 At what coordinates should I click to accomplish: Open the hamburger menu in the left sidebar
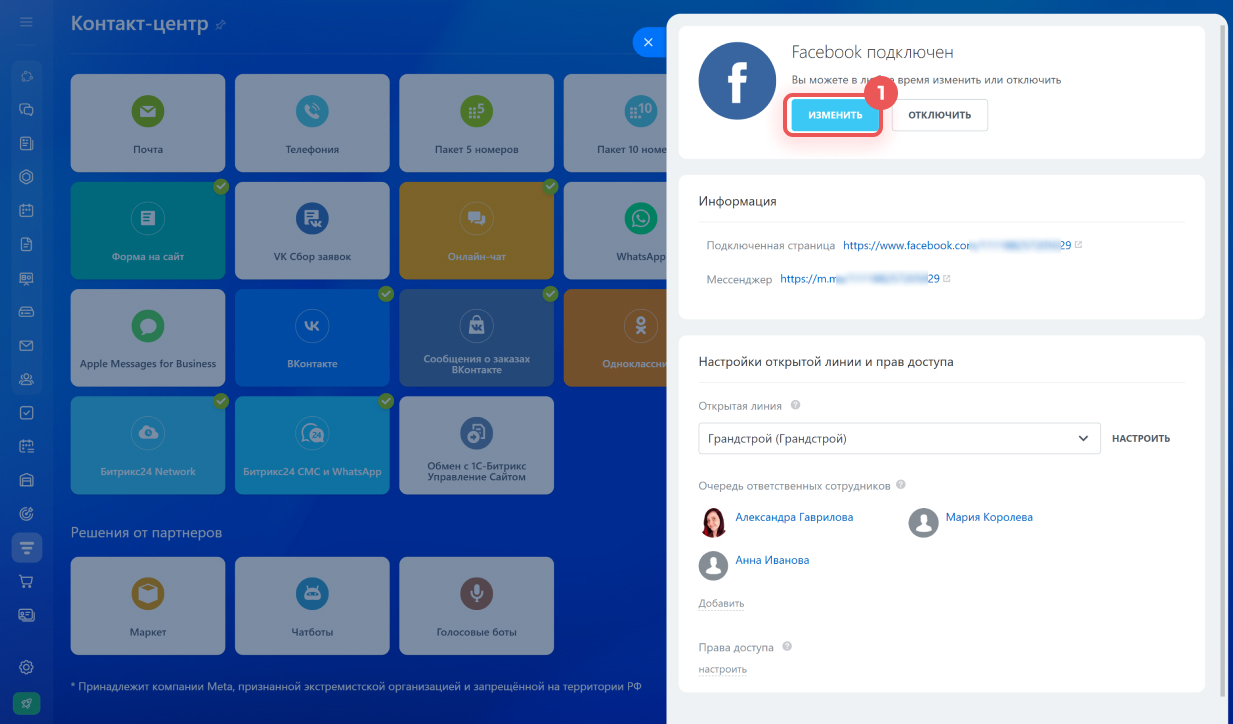pyautogui.click(x=26, y=22)
